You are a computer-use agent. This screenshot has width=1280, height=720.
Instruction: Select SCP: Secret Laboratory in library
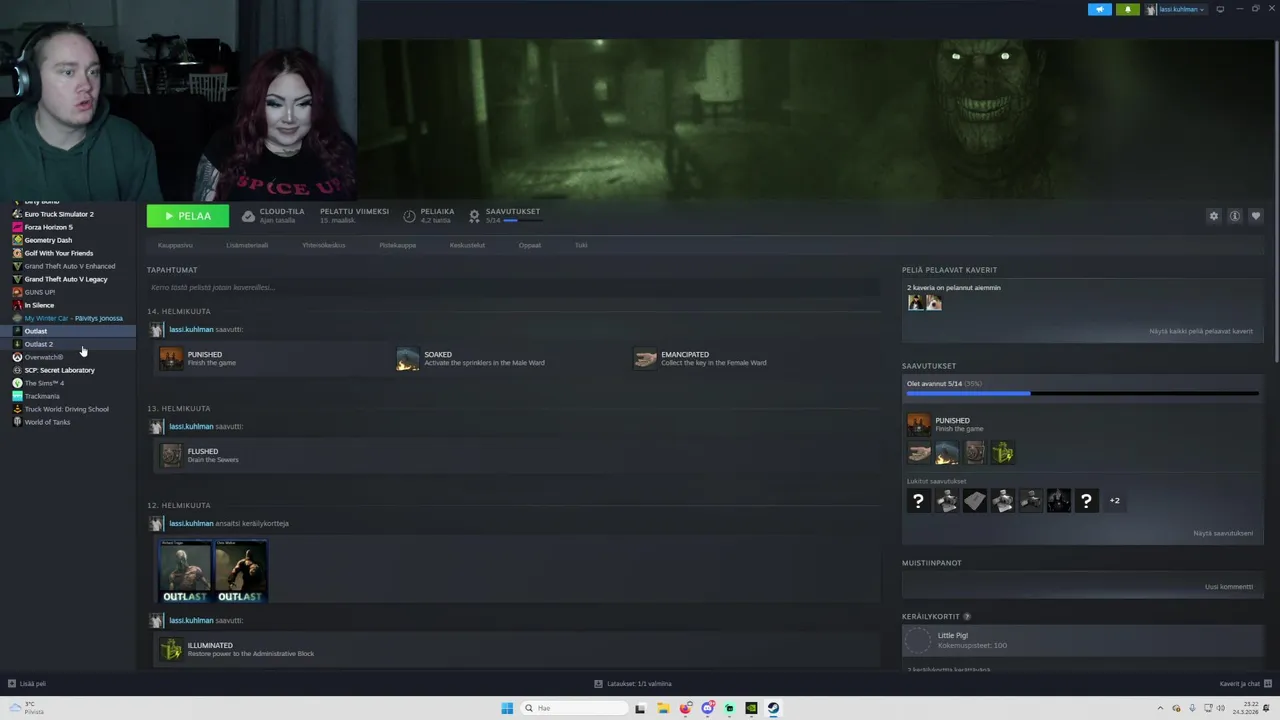pos(59,370)
